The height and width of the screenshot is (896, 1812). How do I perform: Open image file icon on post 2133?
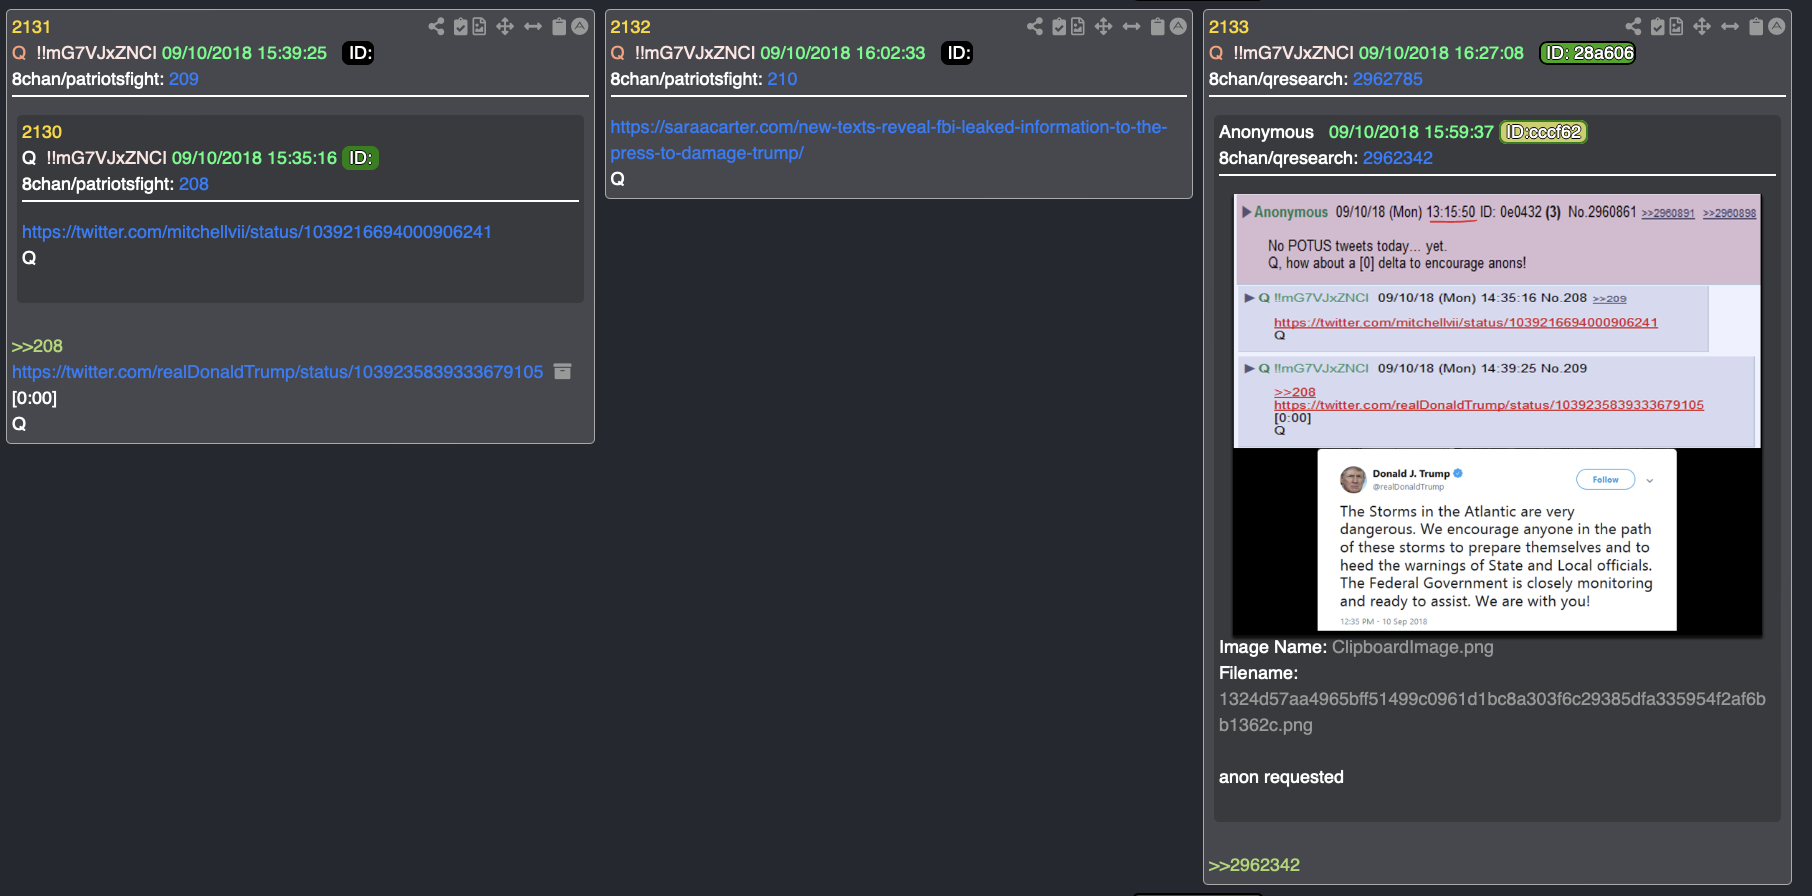[x=1676, y=27]
